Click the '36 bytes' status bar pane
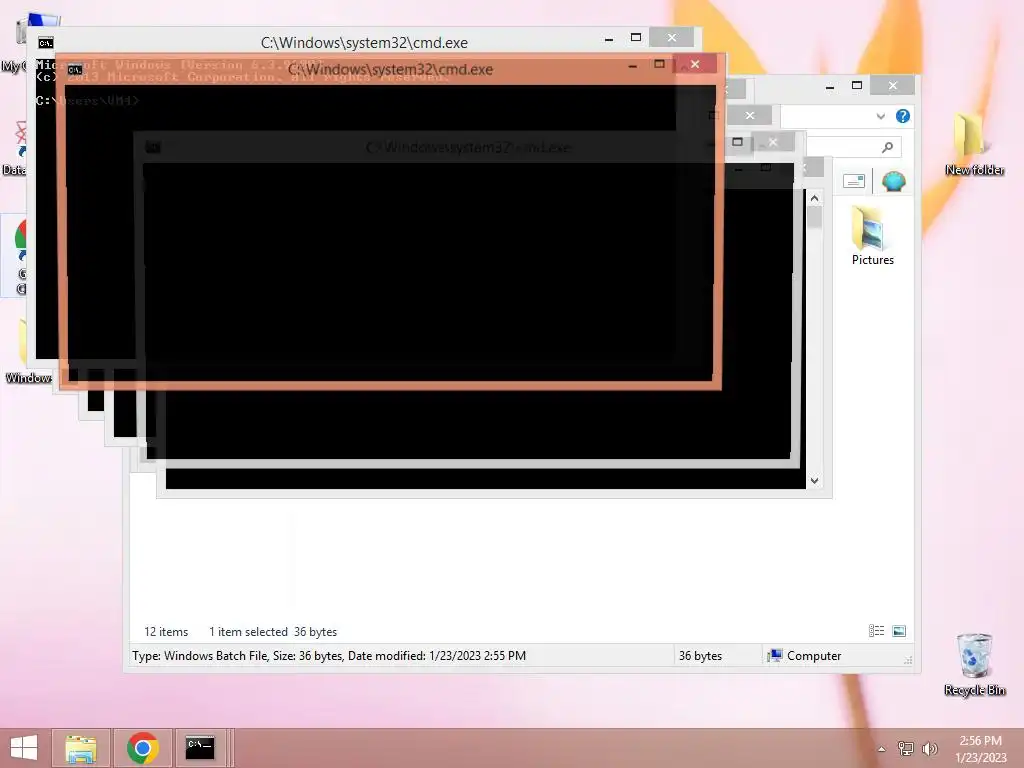The height and width of the screenshot is (768, 1024). 700,656
